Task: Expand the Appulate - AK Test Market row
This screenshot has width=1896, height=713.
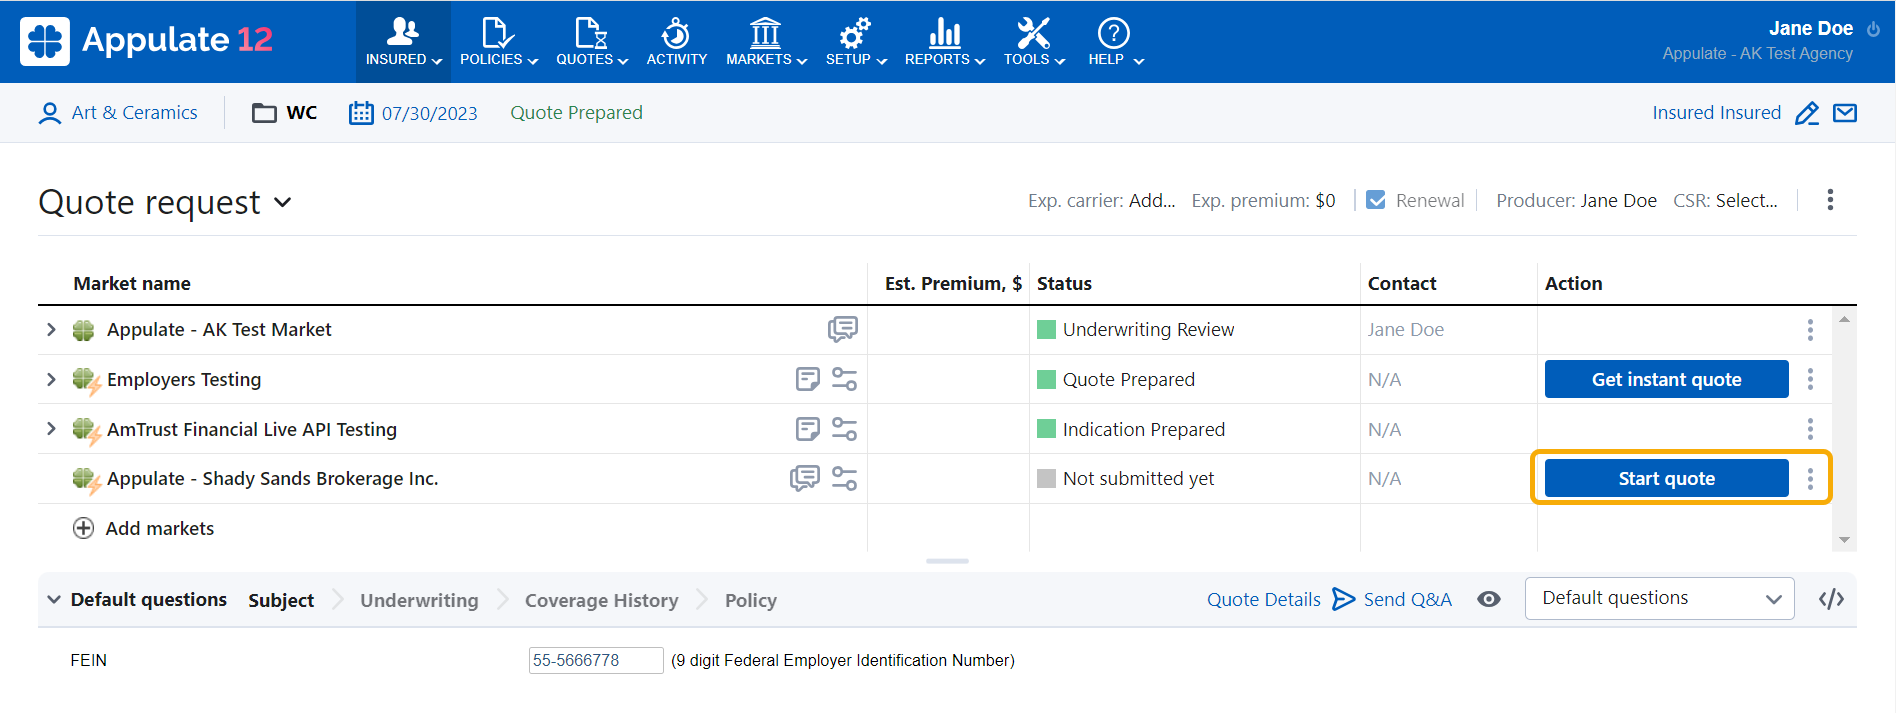Action: click(51, 329)
